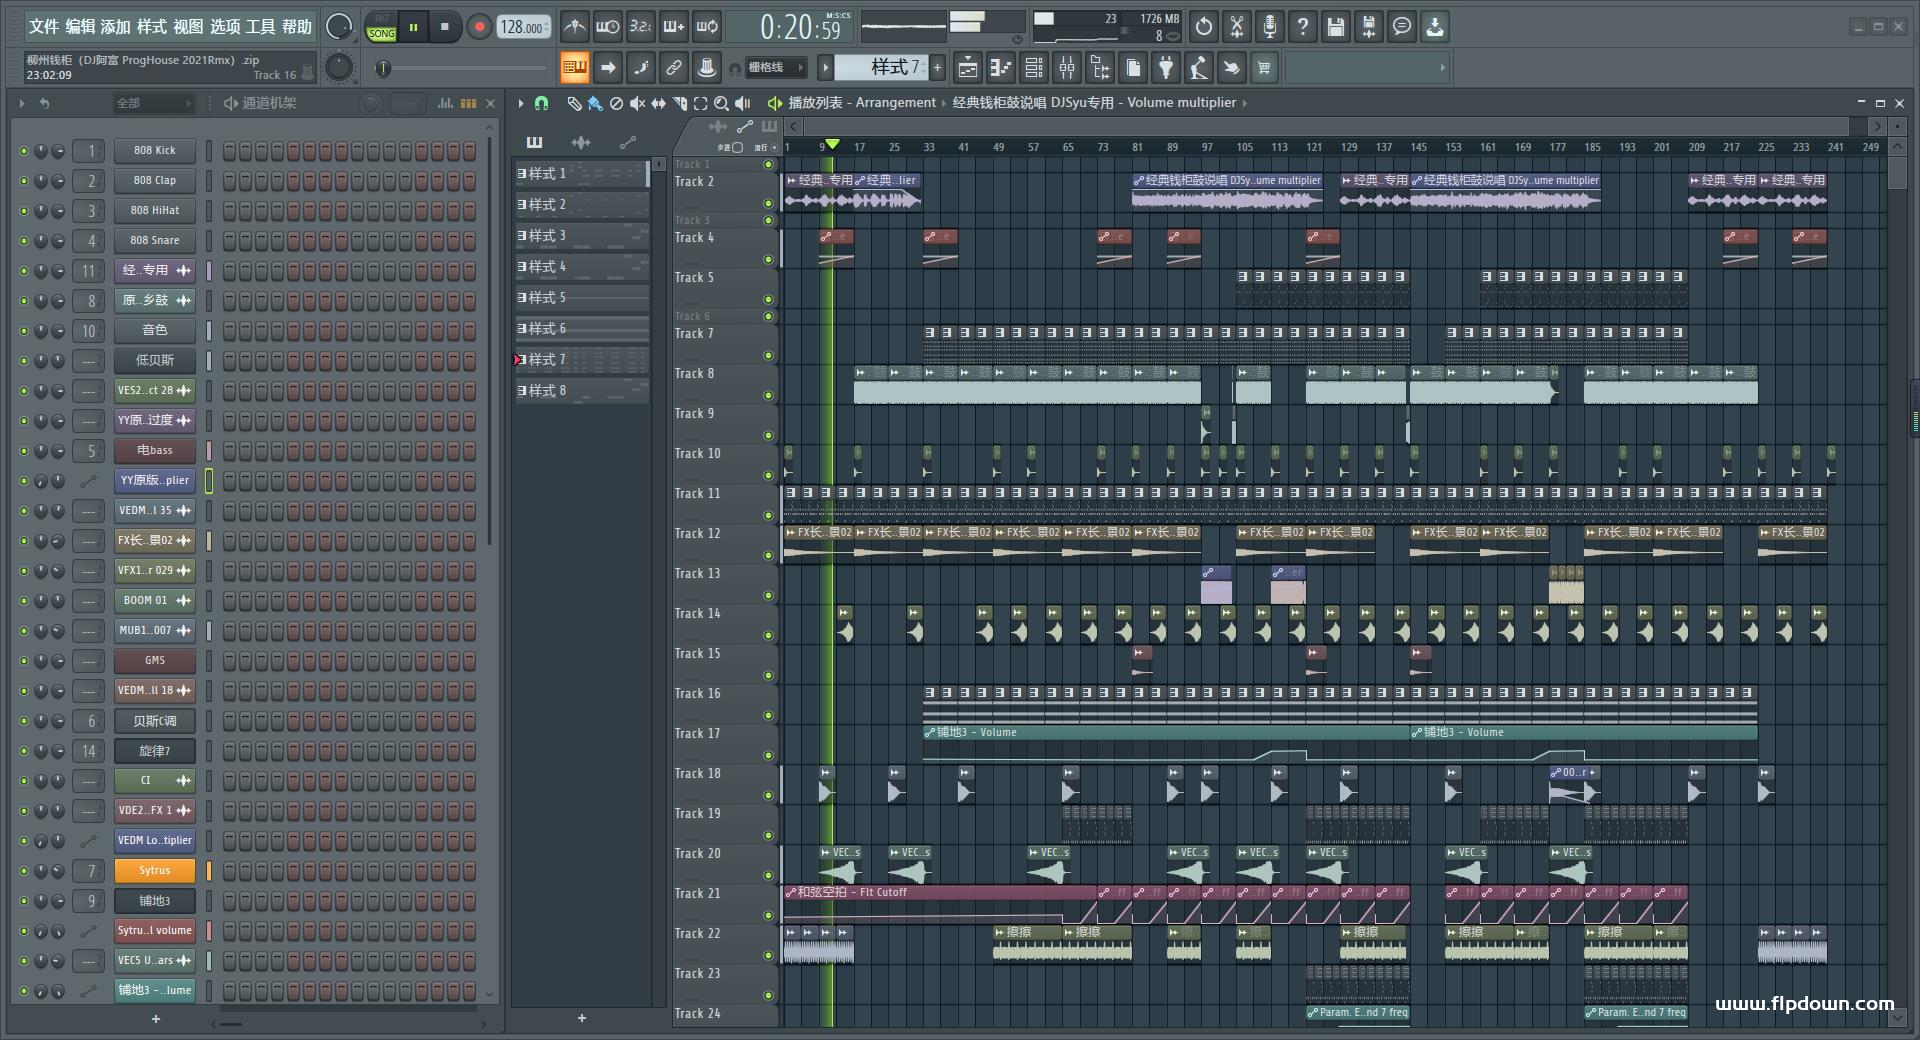Toggle mute LED for 电bass channel

tap(24, 451)
